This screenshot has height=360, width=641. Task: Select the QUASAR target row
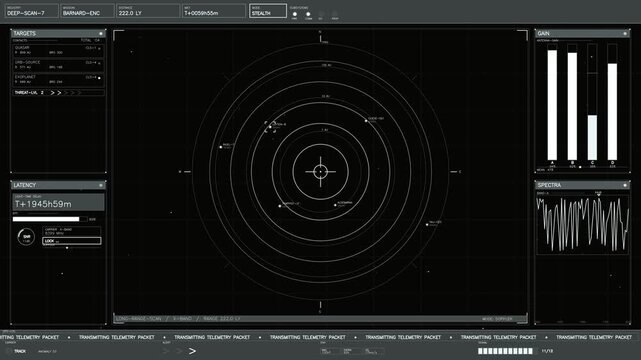[58, 50]
